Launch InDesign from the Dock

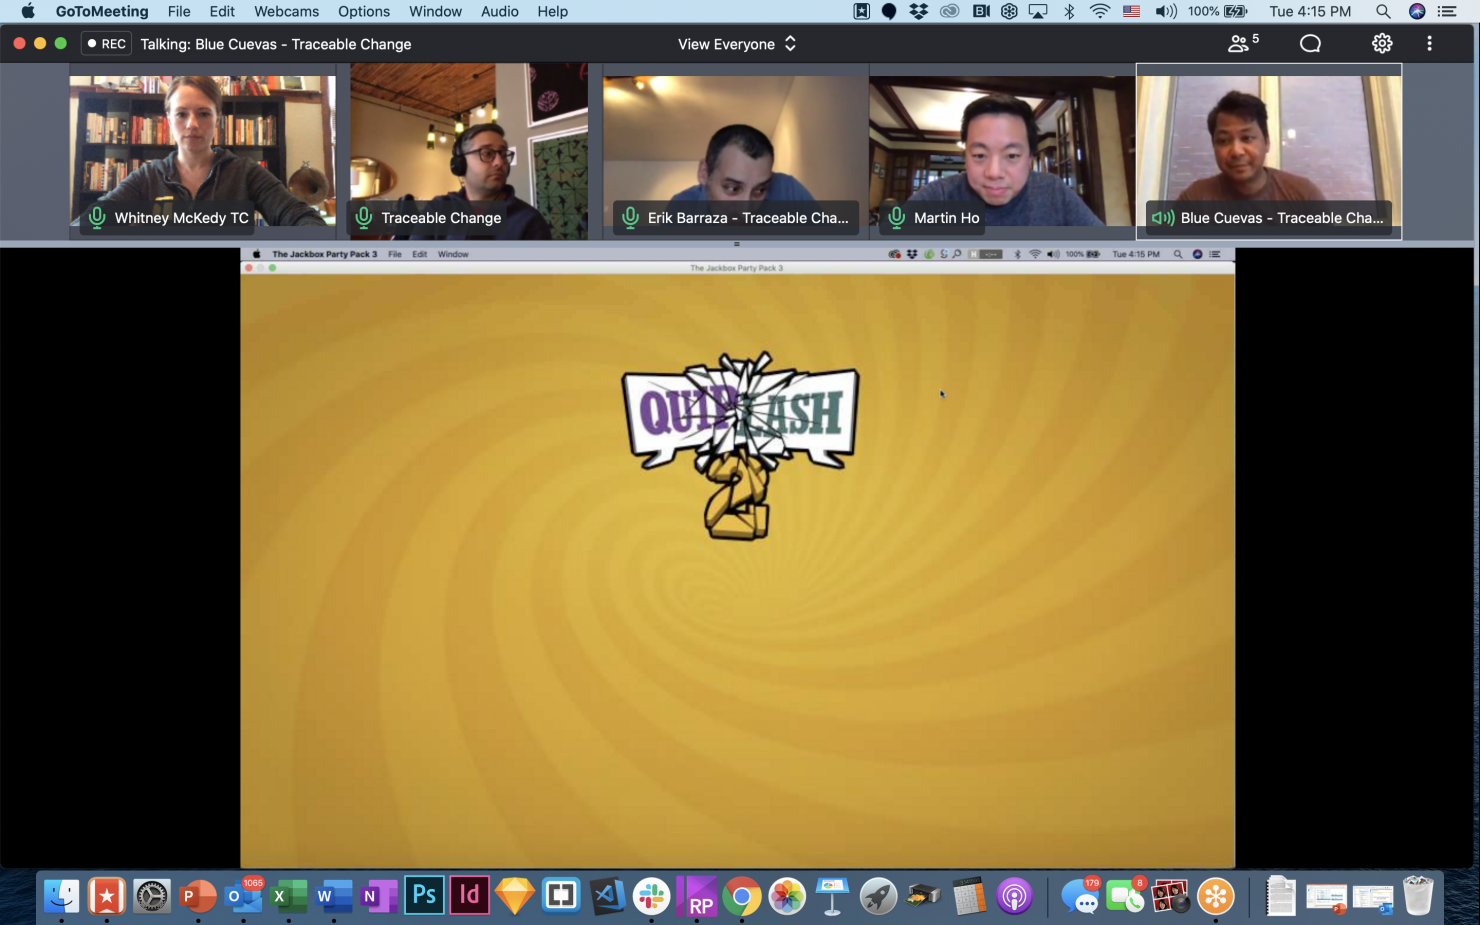coord(469,896)
